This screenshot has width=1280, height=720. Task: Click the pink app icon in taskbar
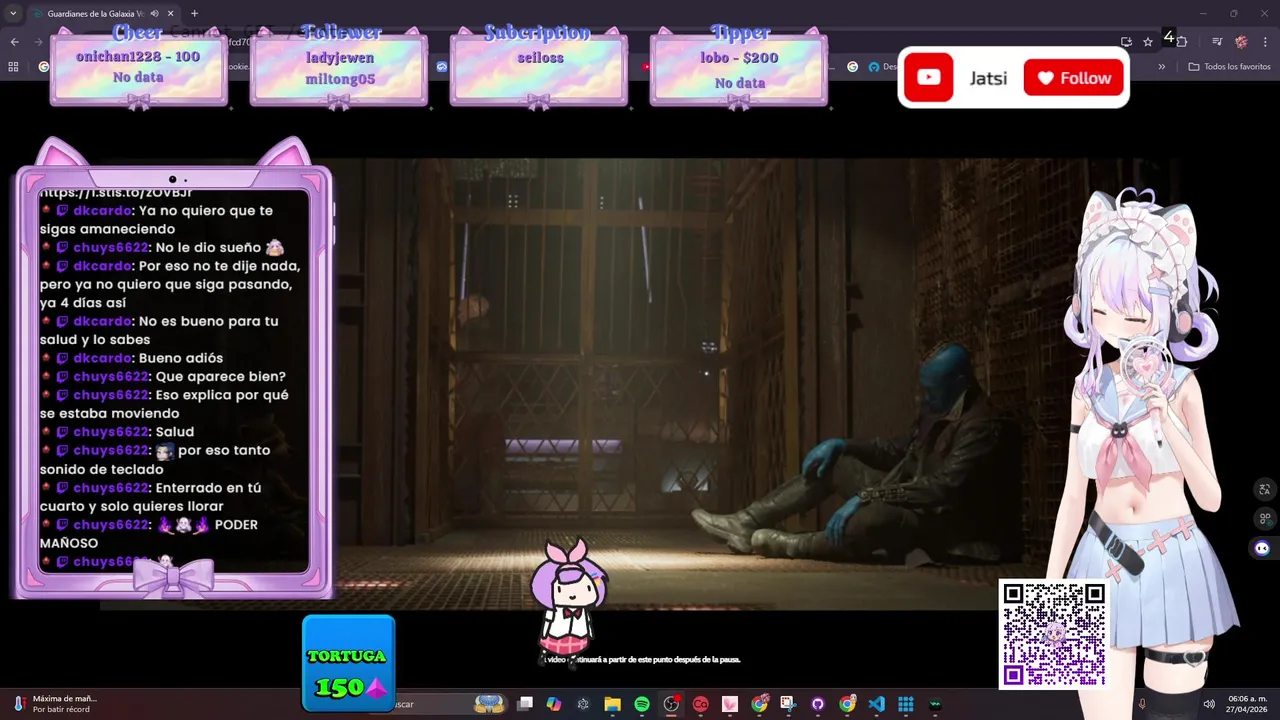pyautogui.click(x=729, y=704)
